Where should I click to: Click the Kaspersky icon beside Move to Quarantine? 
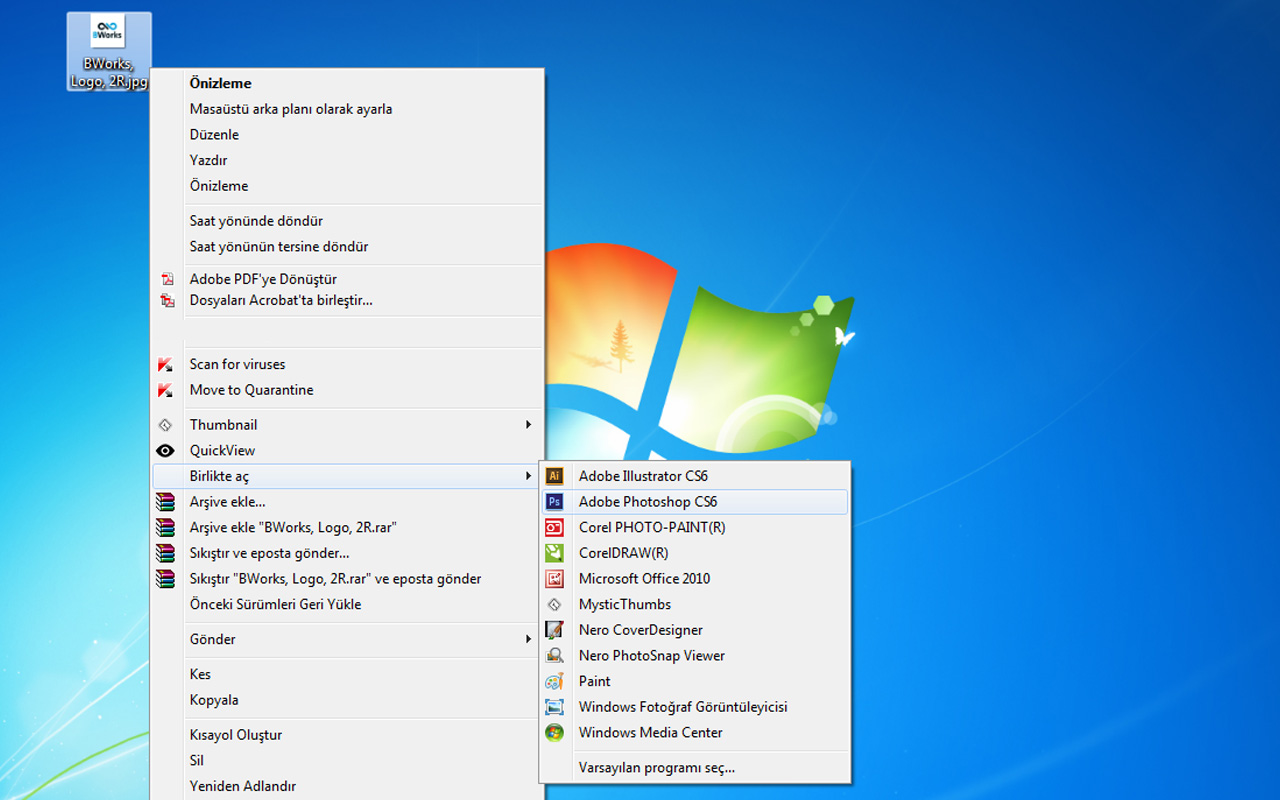(166, 390)
